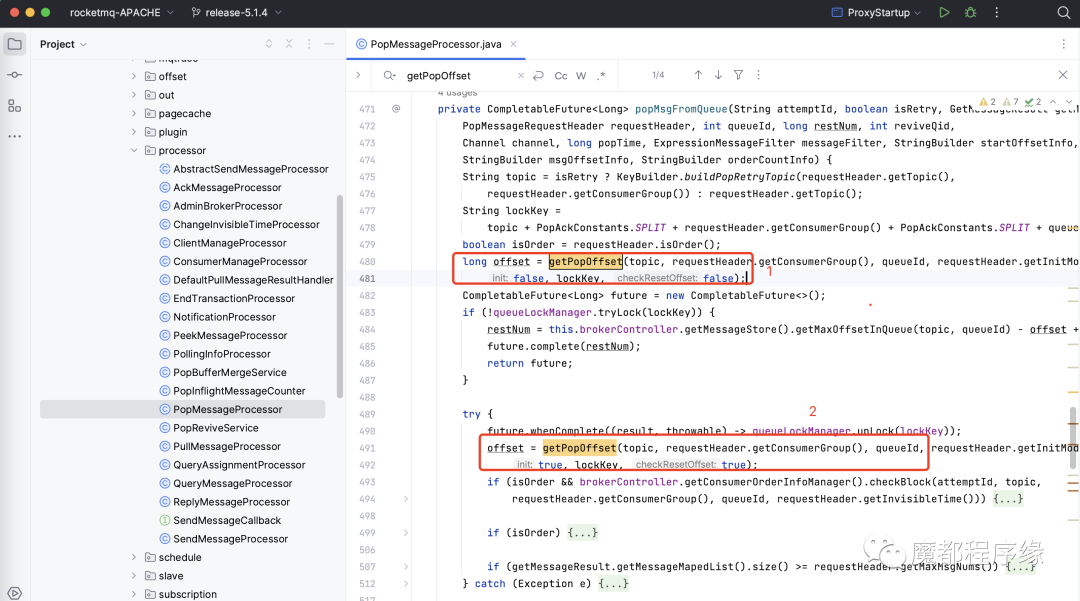Screen dimensions: 1080x601
Task: Collapse the processor folder
Action: point(134,150)
